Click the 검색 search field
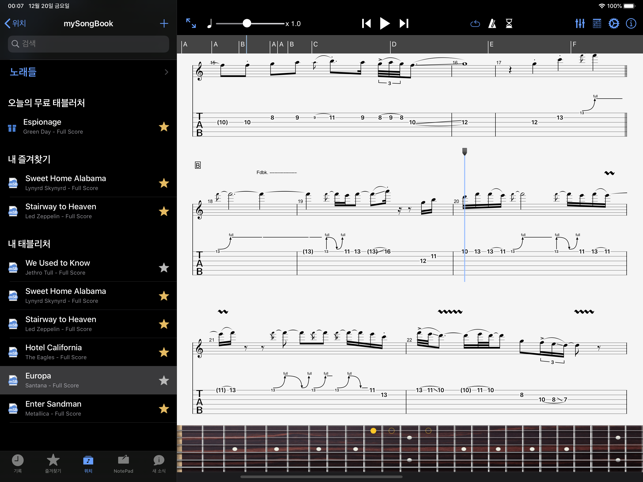 (x=88, y=43)
